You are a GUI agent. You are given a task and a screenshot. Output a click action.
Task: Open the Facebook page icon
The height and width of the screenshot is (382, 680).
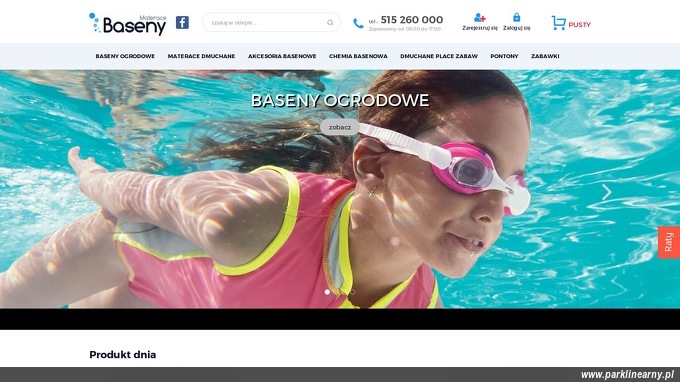(182, 23)
